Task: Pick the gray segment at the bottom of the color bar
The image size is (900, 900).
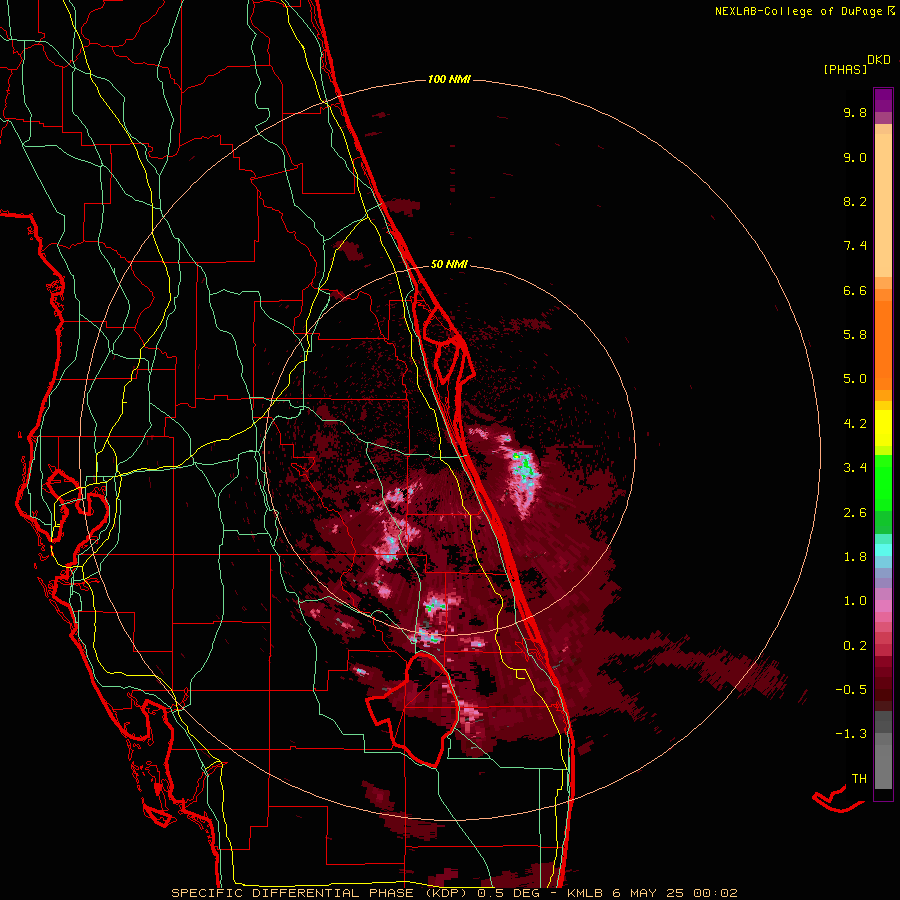Action: pos(883,763)
